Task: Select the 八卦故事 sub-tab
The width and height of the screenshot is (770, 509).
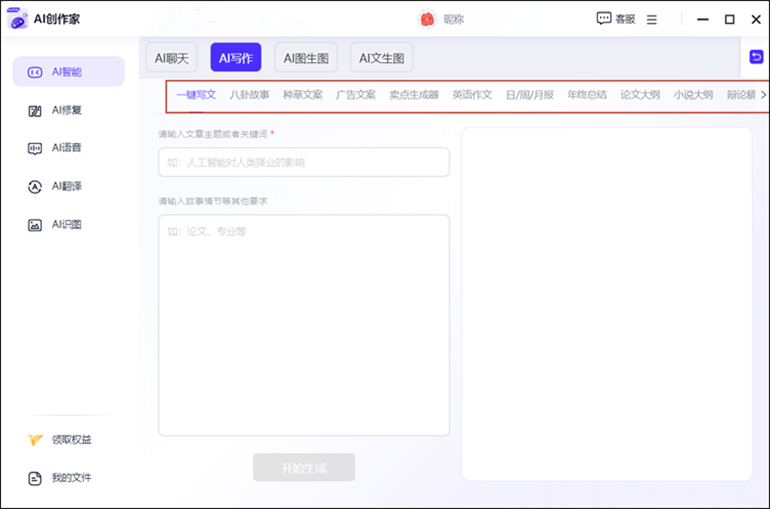Action: pyautogui.click(x=249, y=95)
